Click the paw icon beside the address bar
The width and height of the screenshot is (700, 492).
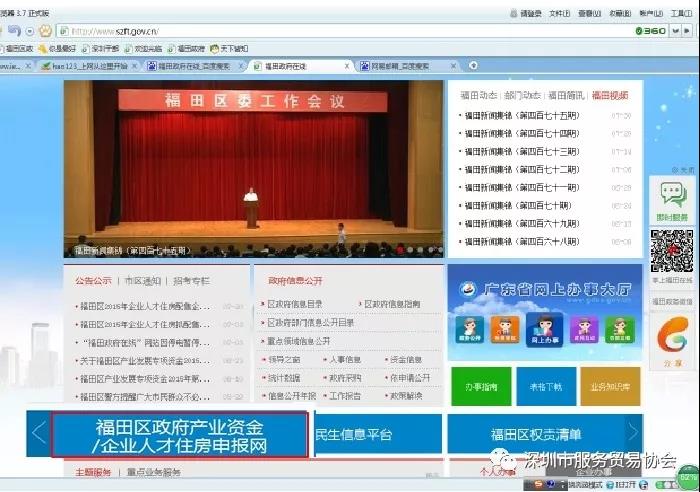[46, 31]
